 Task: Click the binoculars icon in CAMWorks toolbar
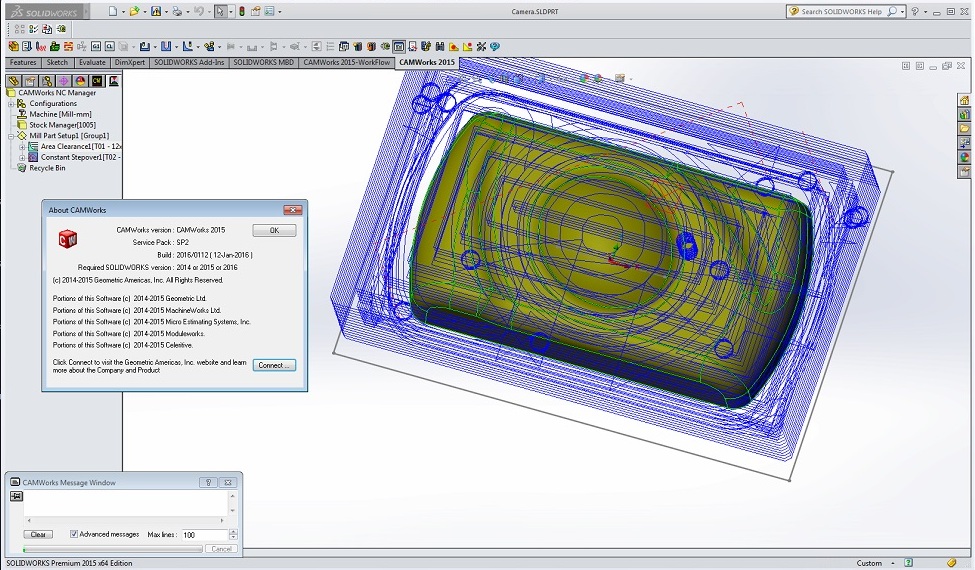point(440,46)
